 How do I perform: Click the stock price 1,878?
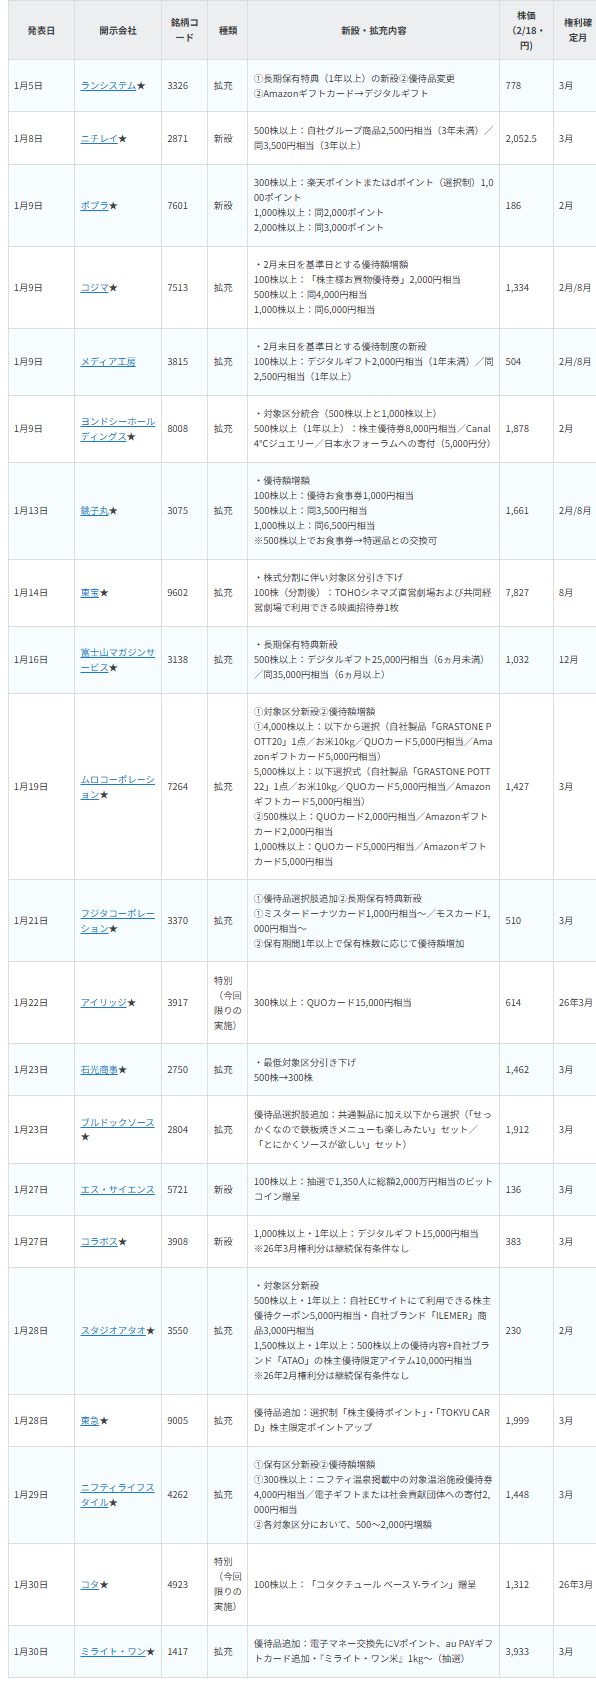tap(517, 429)
